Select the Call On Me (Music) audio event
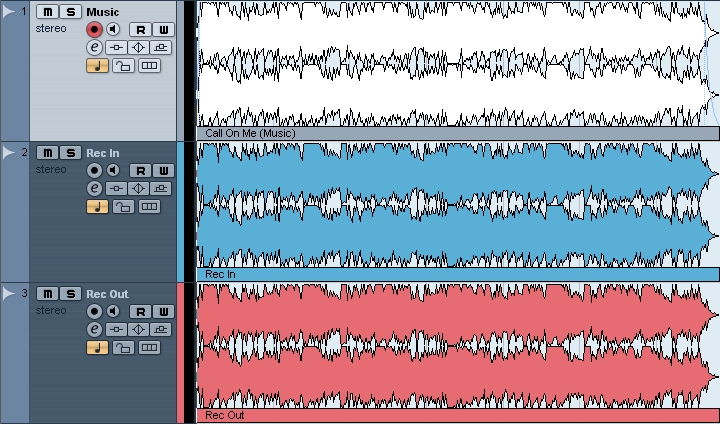This screenshot has width=720, height=424. [x=458, y=70]
